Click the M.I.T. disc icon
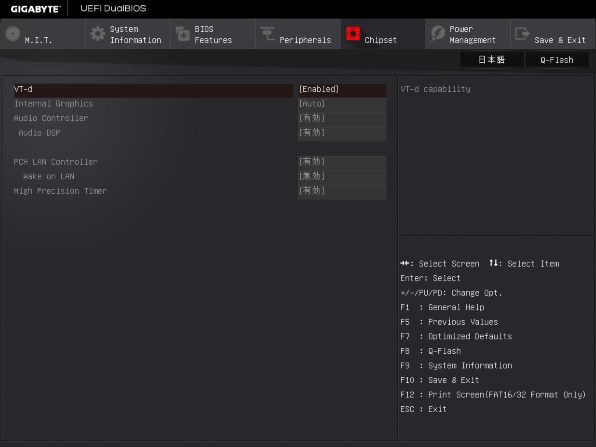Image resolution: width=596 pixels, height=447 pixels. point(13,34)
